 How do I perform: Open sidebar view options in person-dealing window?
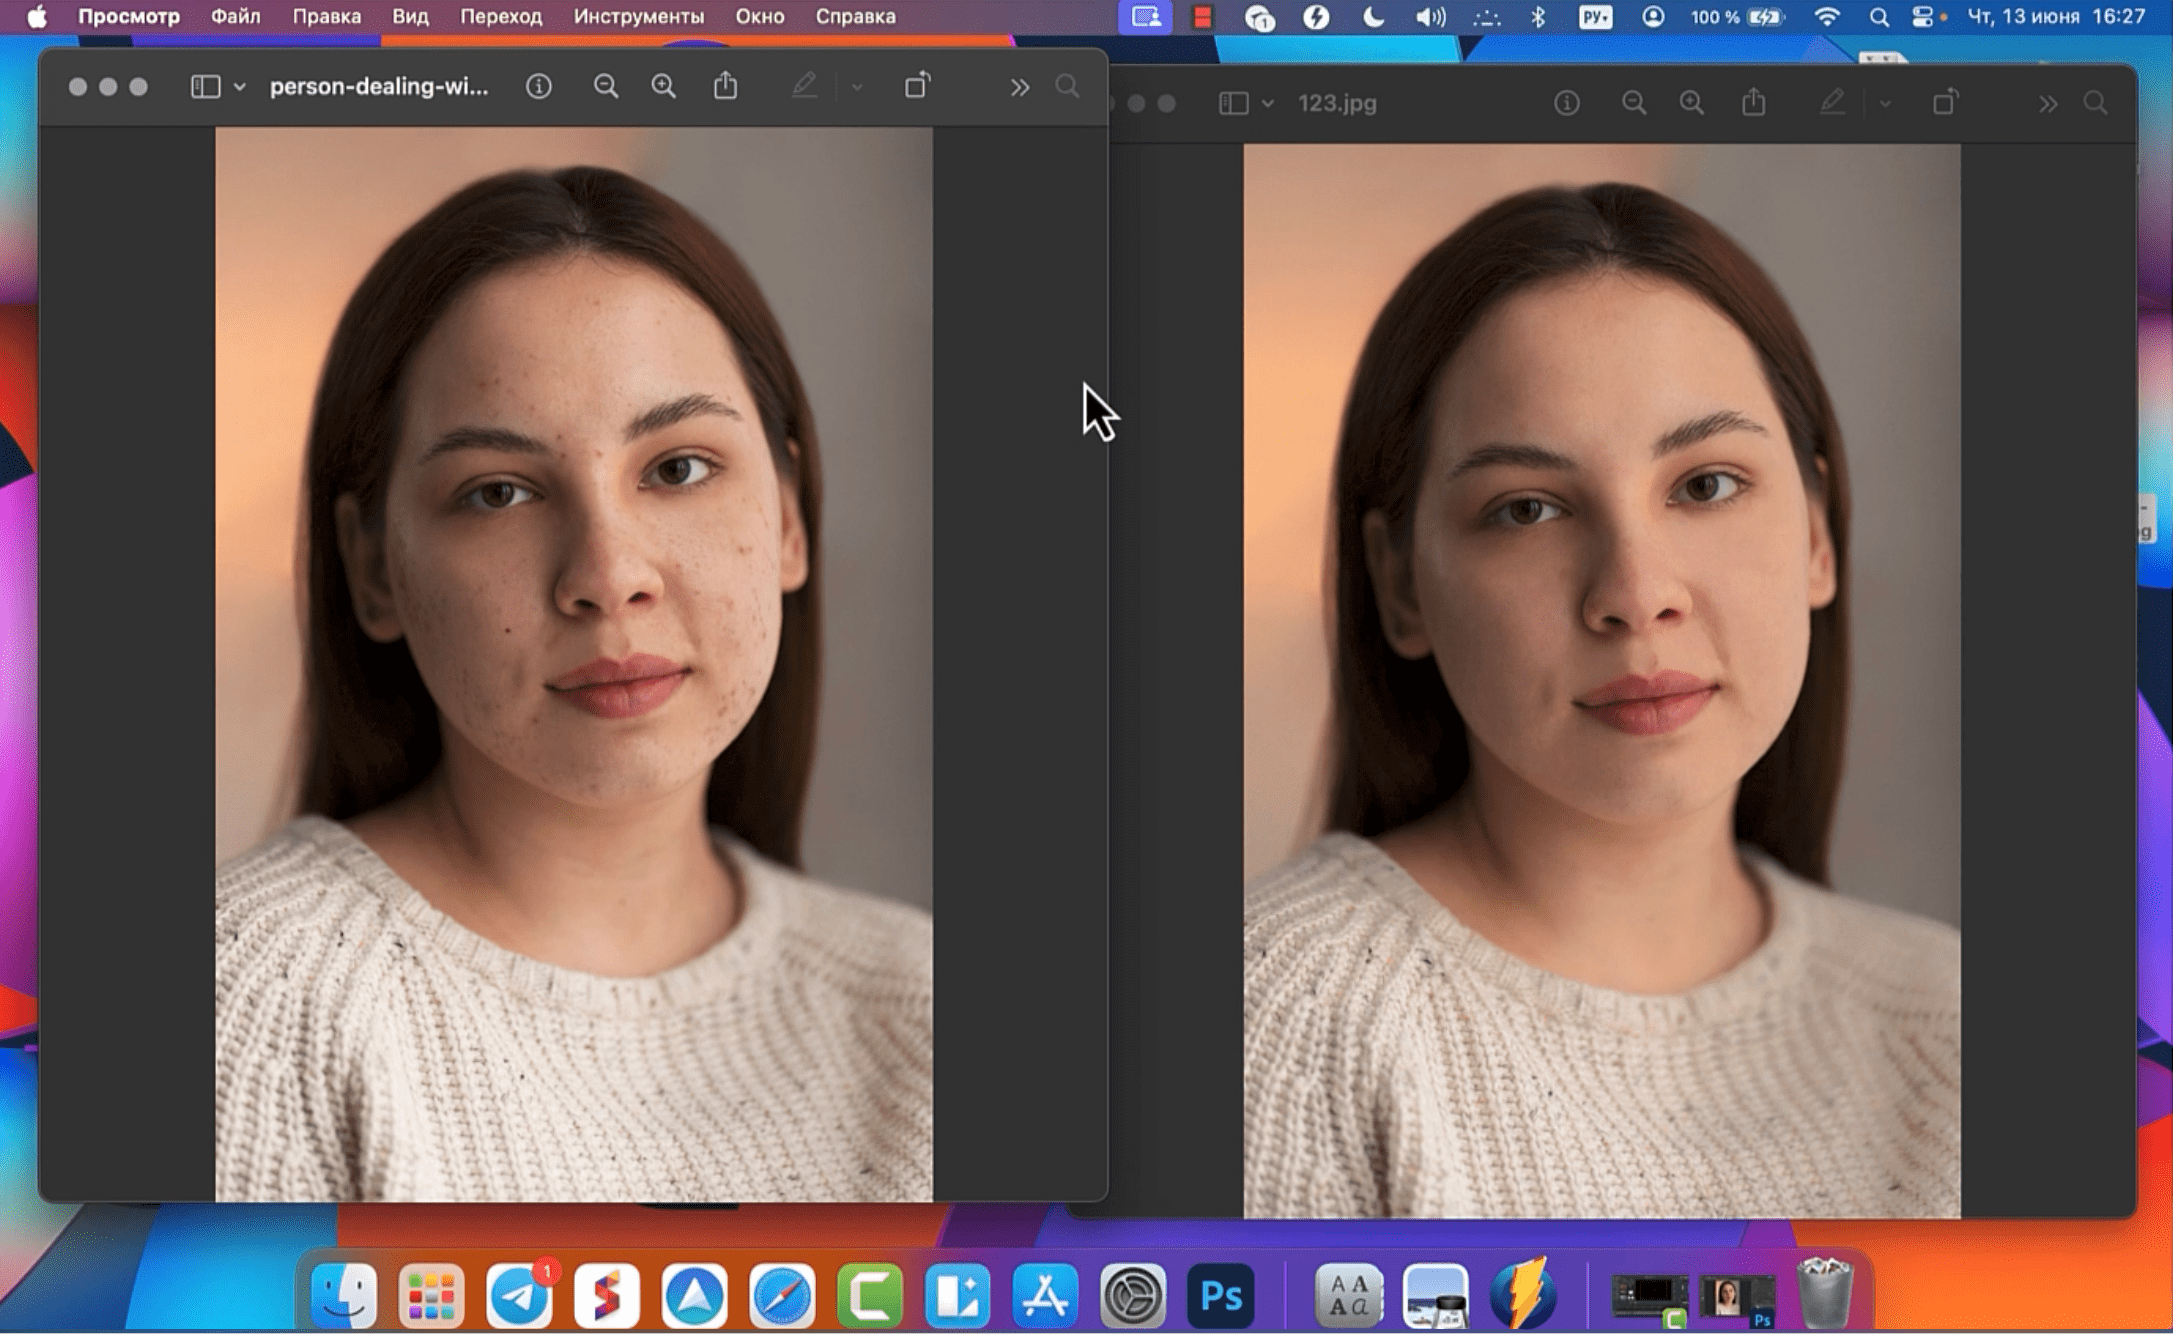point(240,87)
